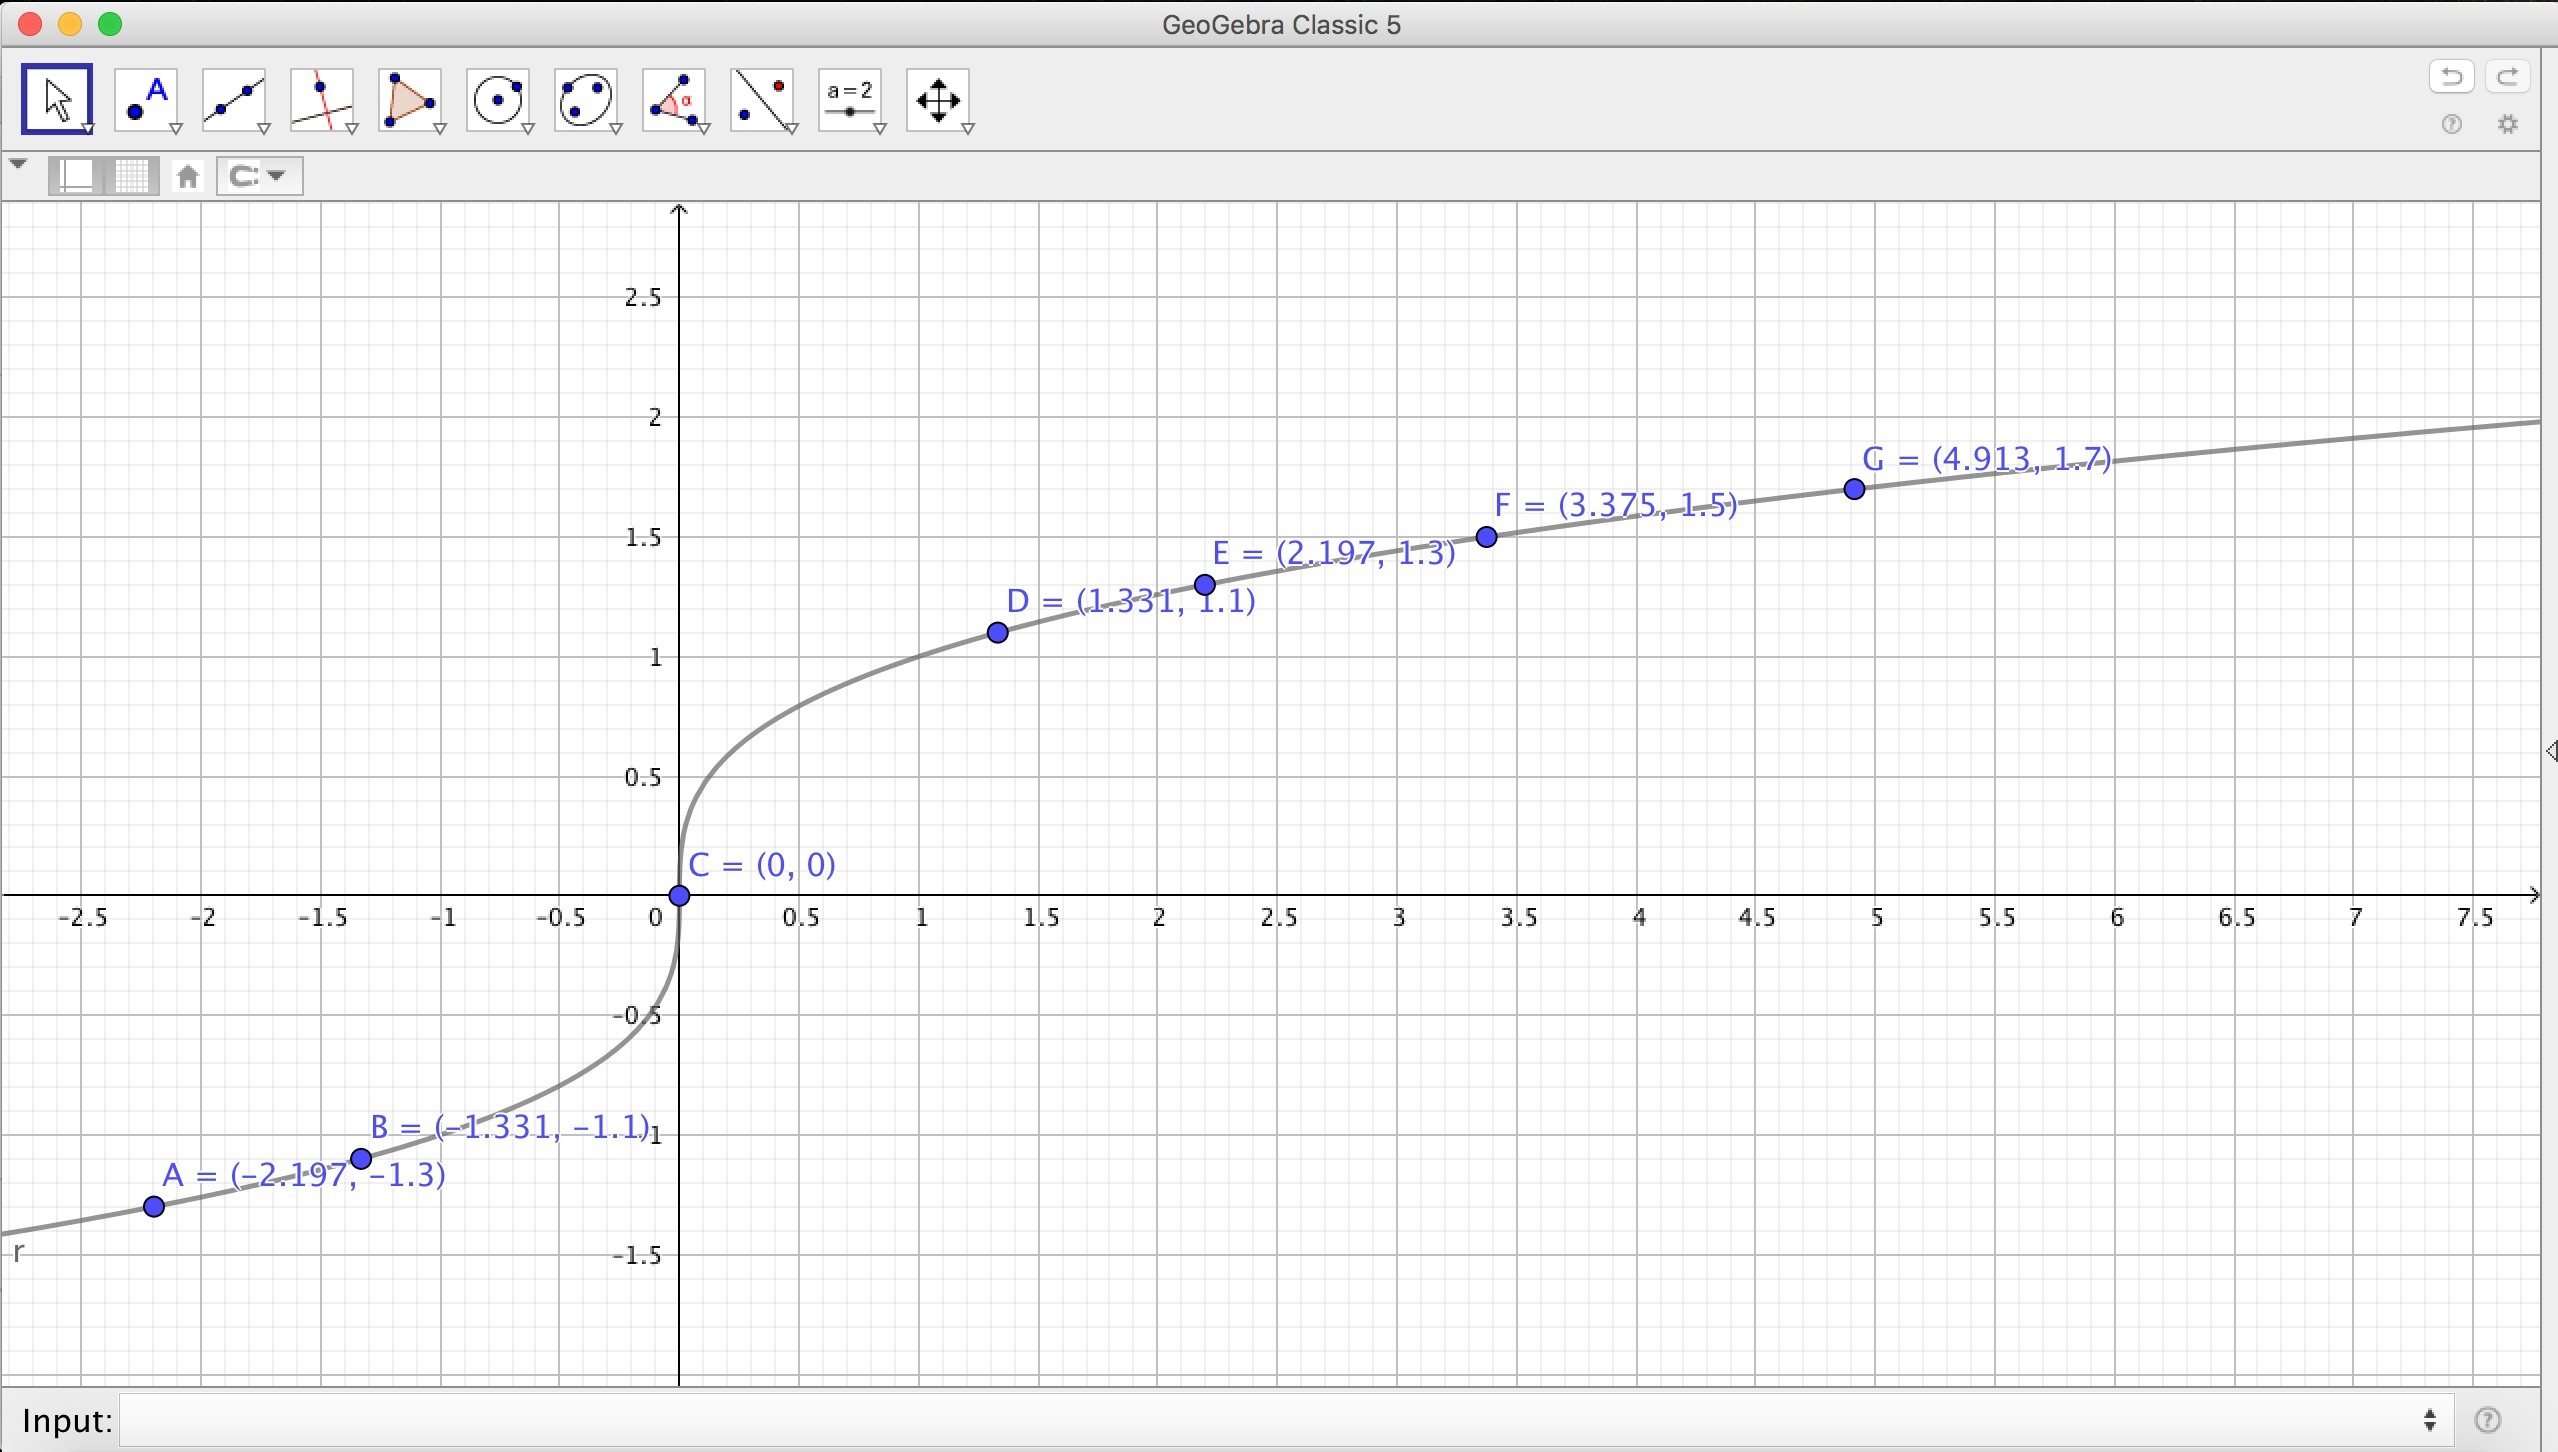Select the Ellipse conic tool
Viewport: 2558px width, 1452px height.
point(586,99)
